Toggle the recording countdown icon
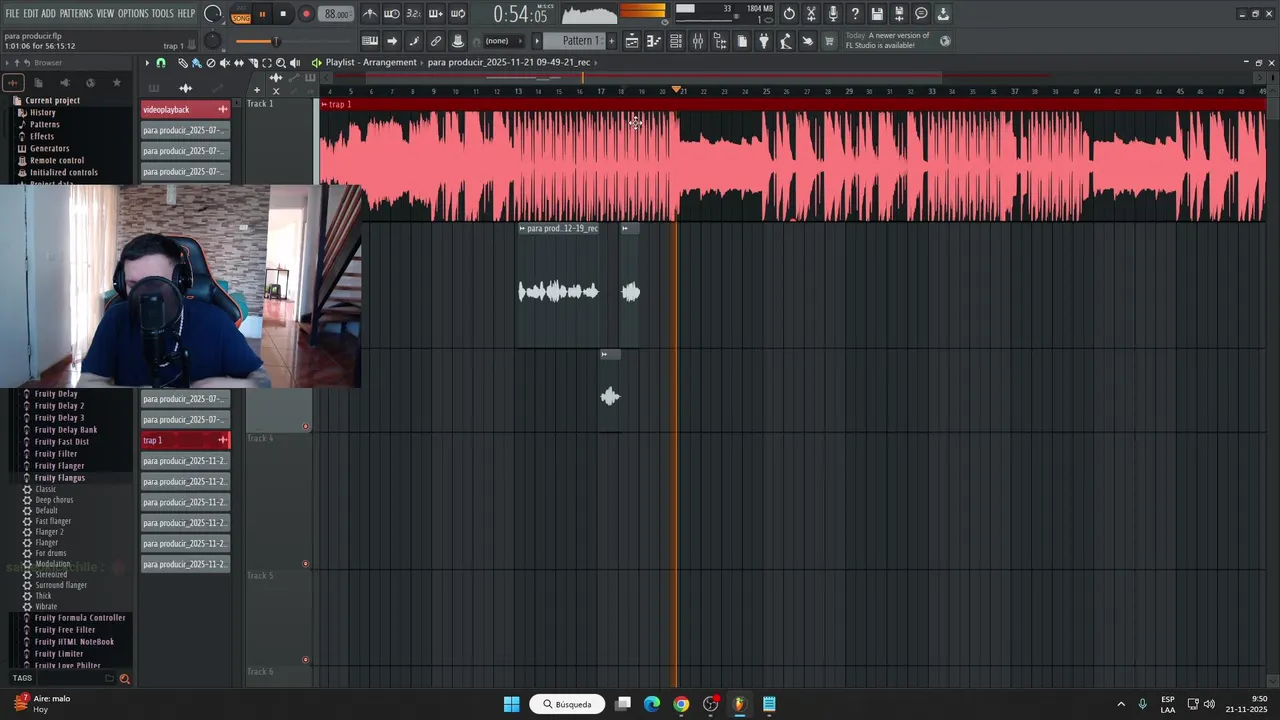This screenshot has width=1280, height=720. (x=414, y=14)
